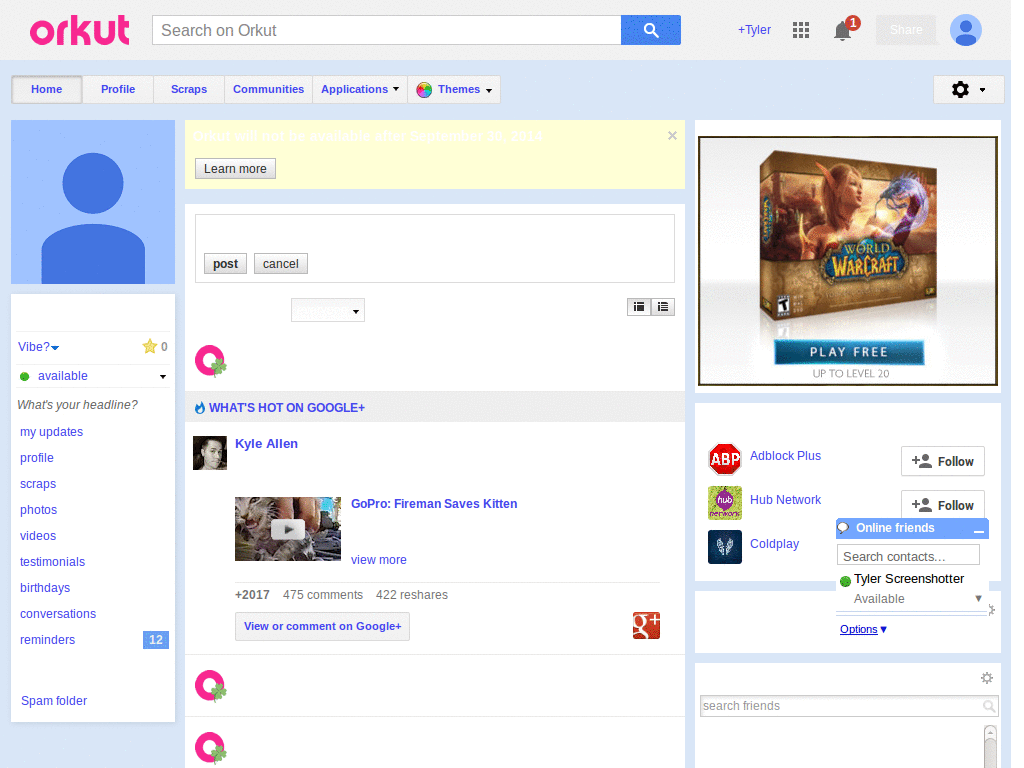This screenshot has width=1024, height=768.
Task: Select Tyler Screenshotter in online friends
Action: (x=908, y=579)
